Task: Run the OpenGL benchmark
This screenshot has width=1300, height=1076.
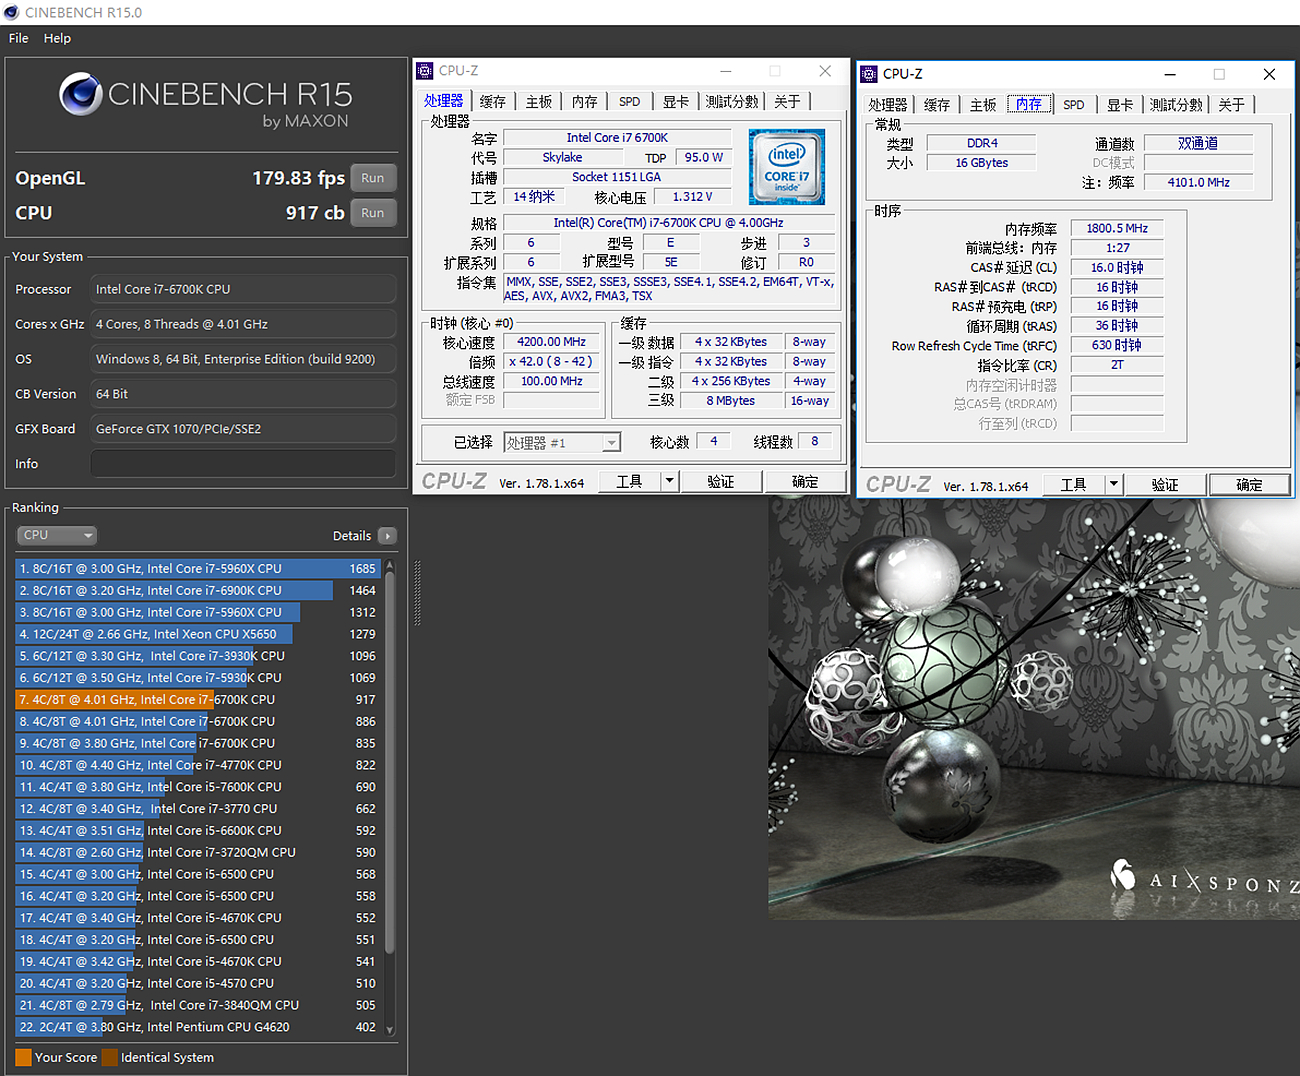Action: (x=373, y=178)
